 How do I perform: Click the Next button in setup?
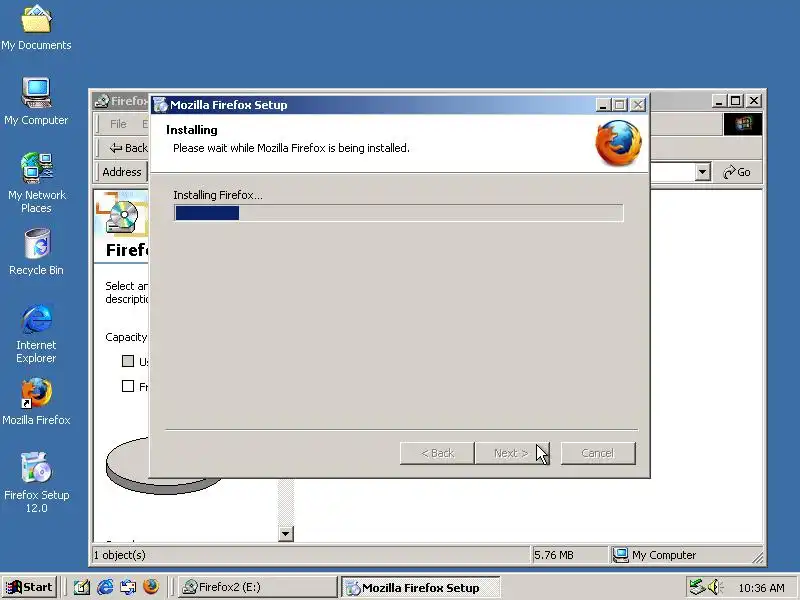(x=512, y=453)
